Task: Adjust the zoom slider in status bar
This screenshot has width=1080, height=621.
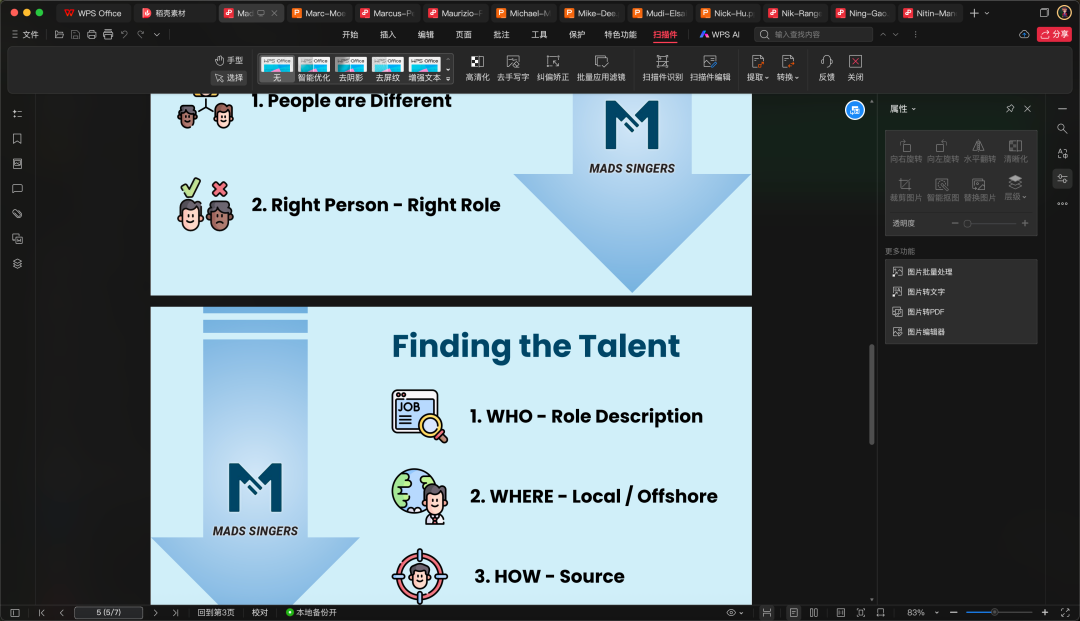Action: click(999, 612)
